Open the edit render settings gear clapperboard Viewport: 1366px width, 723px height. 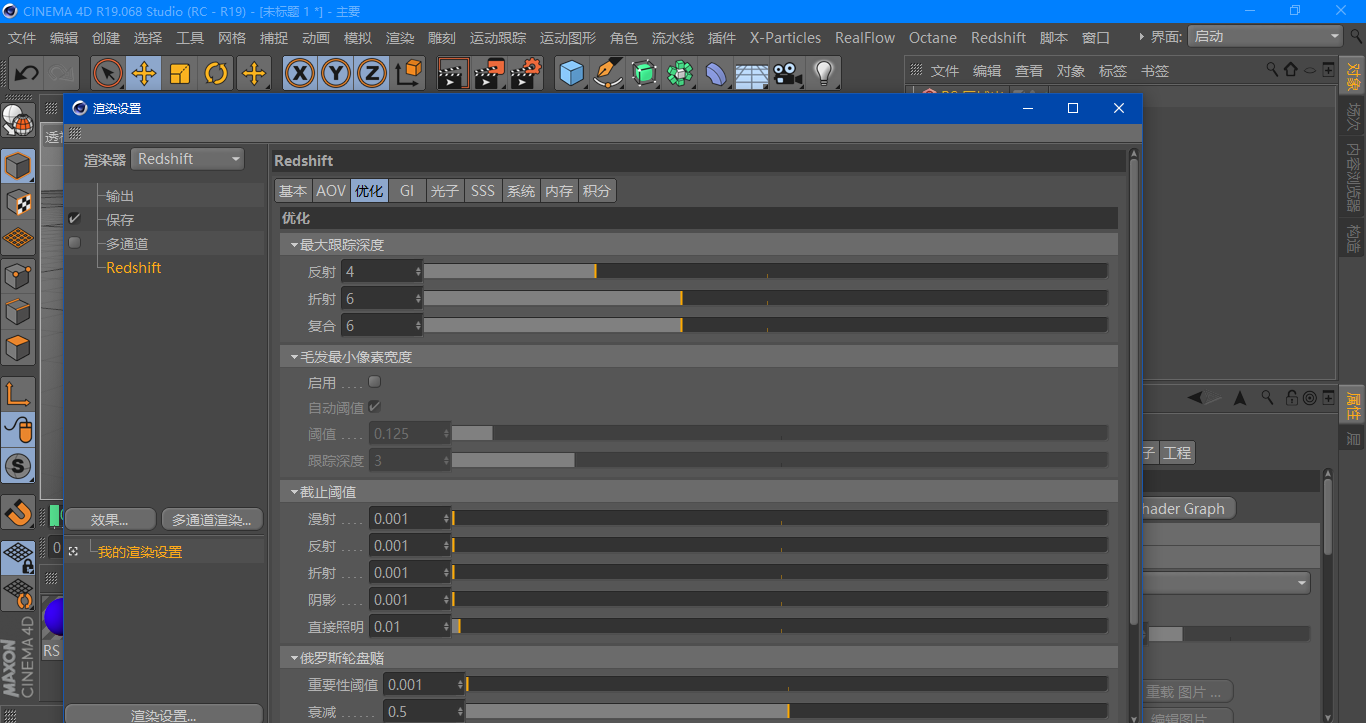pyautogui.click(x=525, y=73)
